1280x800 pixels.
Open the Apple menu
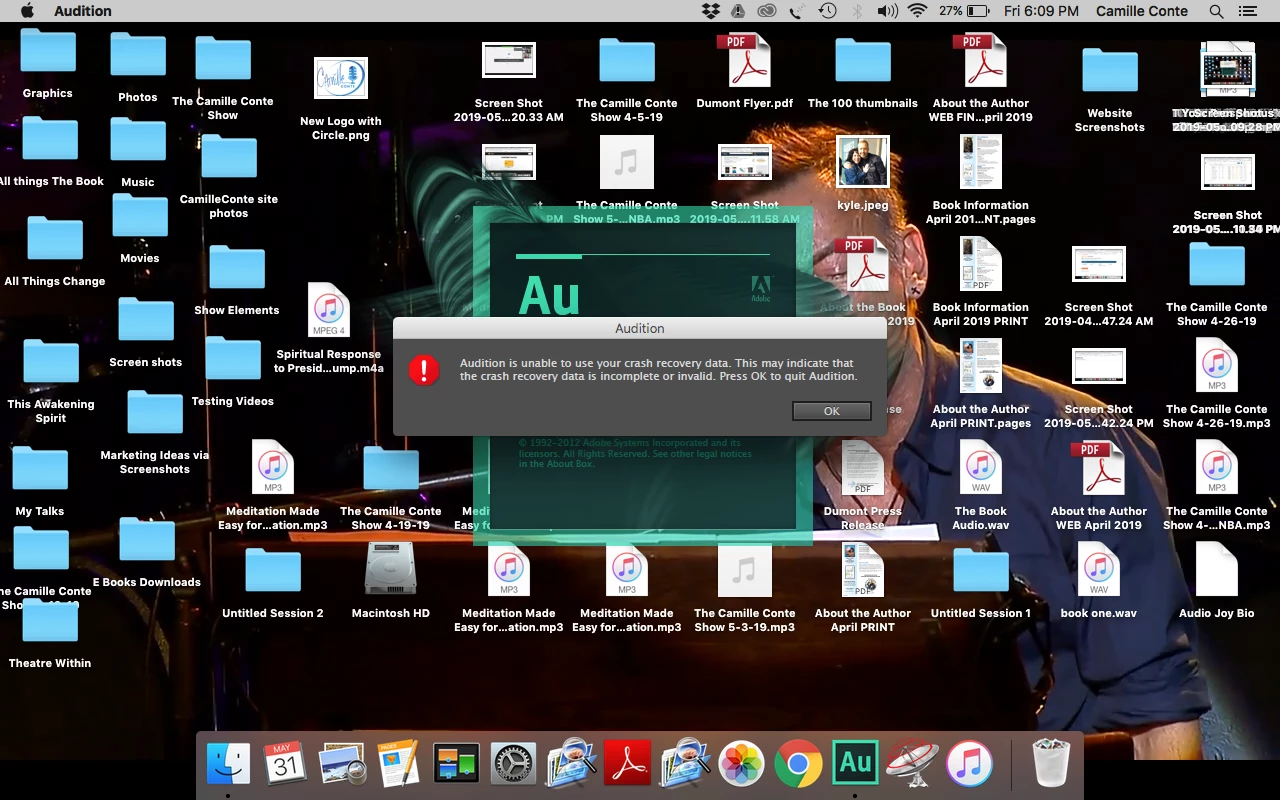[27, 11]
